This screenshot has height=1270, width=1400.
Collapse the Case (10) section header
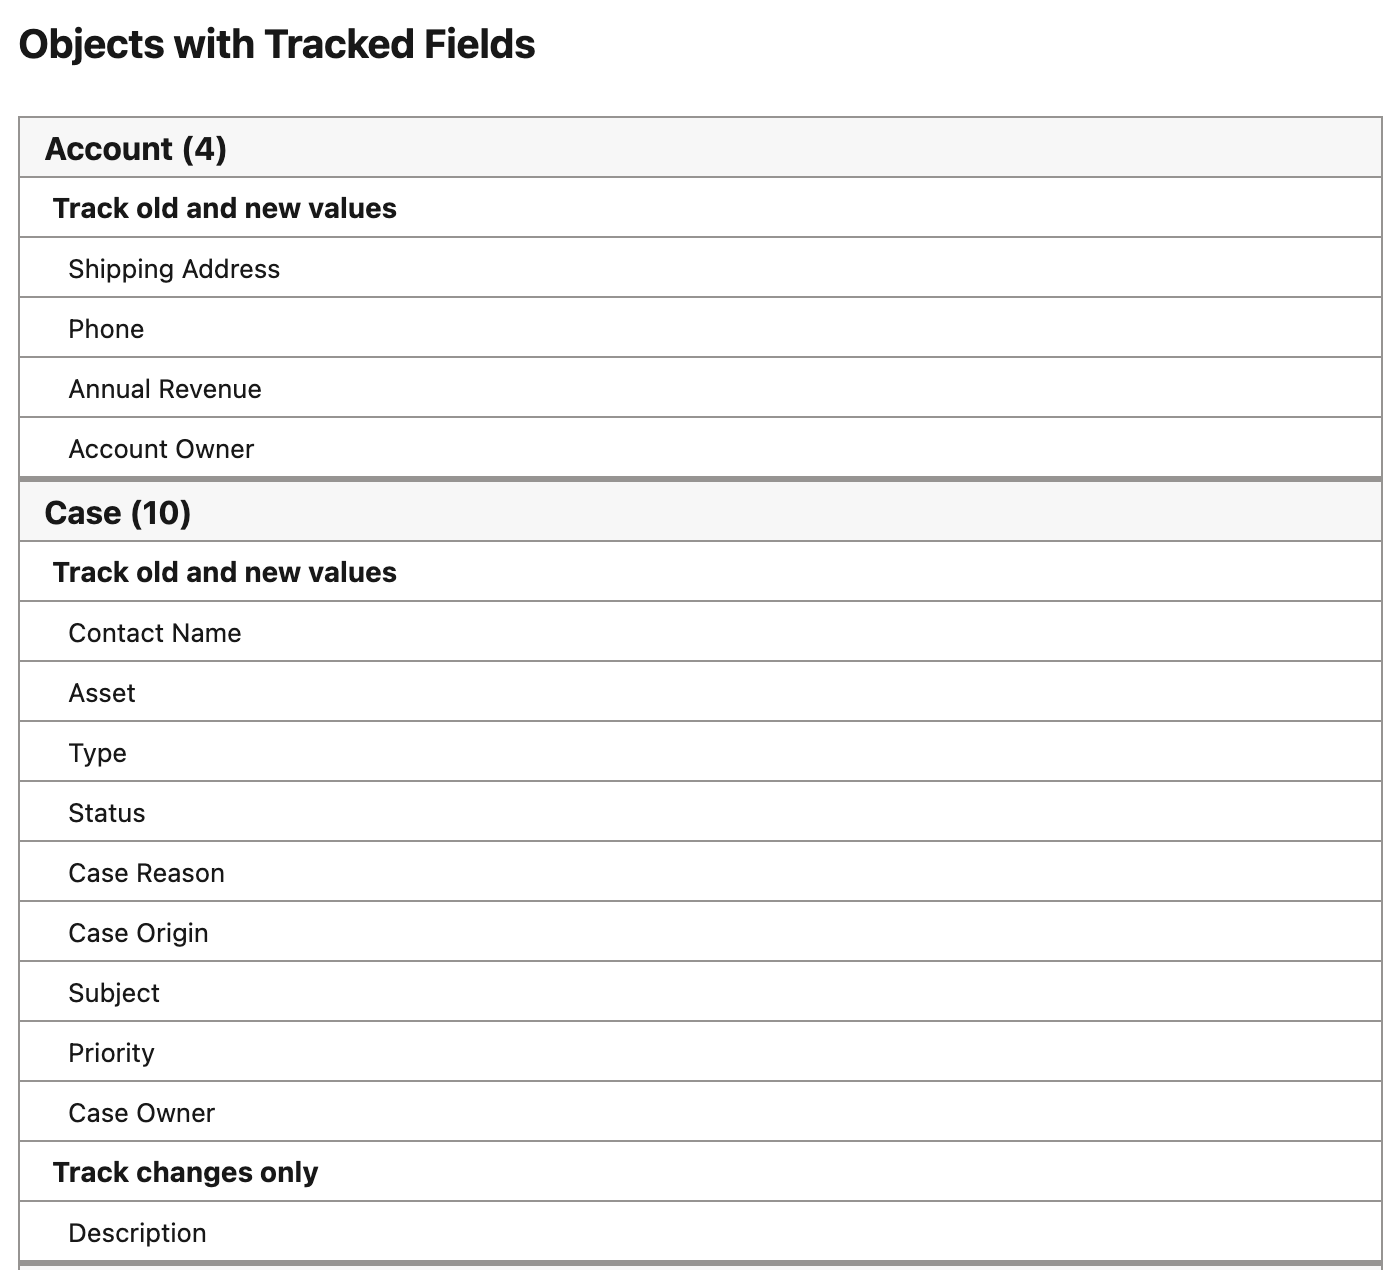(x=118, y=513)
